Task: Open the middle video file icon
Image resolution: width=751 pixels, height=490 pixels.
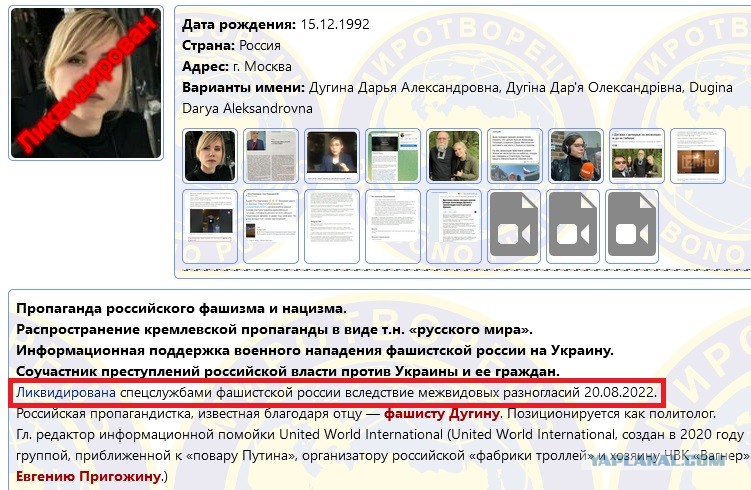Action: pyautogui.click(x=573, y=226)
